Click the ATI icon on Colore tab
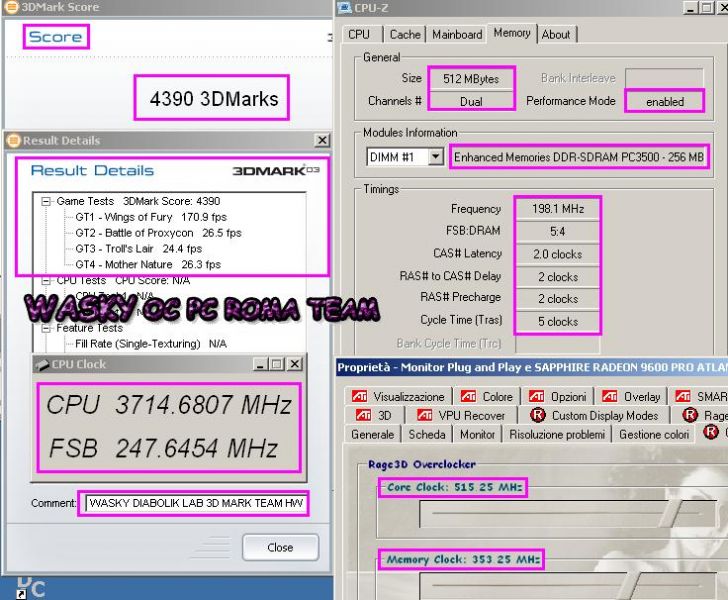The image size is (728, 600). (x=468, y=396)
